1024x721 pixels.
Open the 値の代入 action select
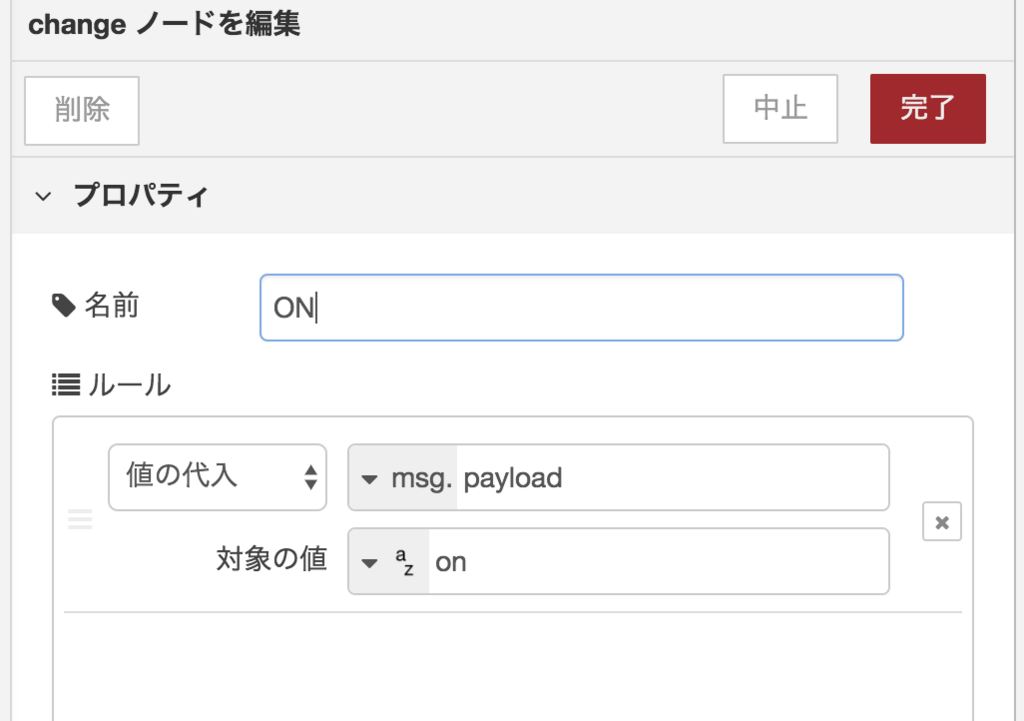[217, 477]
